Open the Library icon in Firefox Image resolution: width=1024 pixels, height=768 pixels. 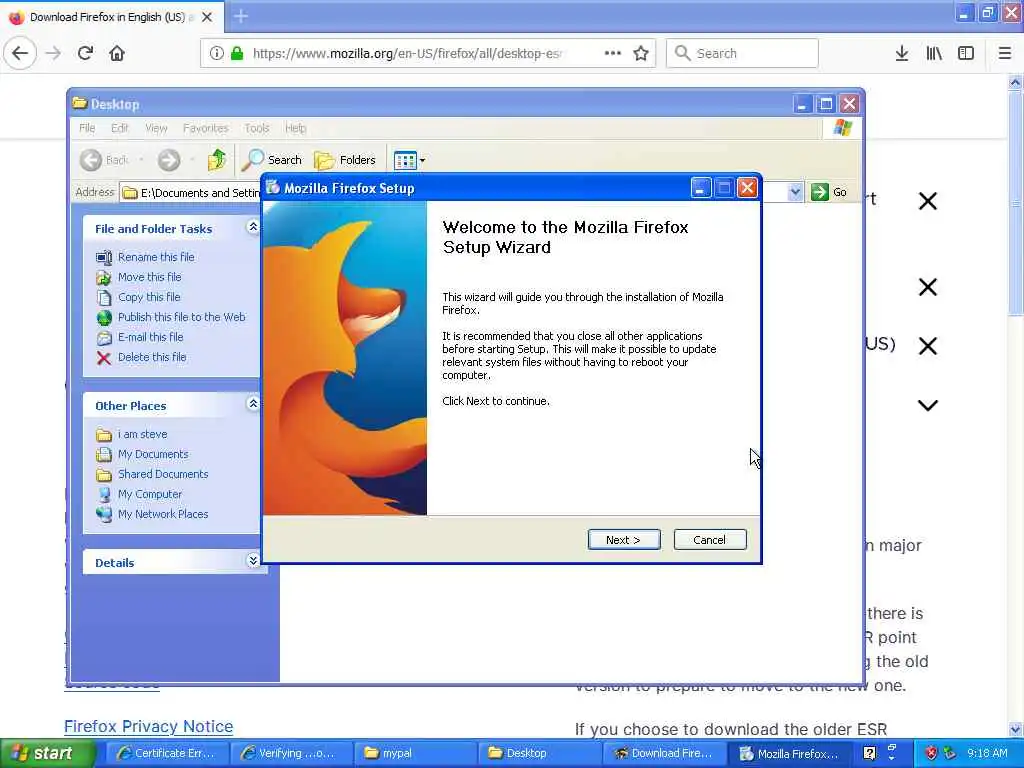pos(934,53)
